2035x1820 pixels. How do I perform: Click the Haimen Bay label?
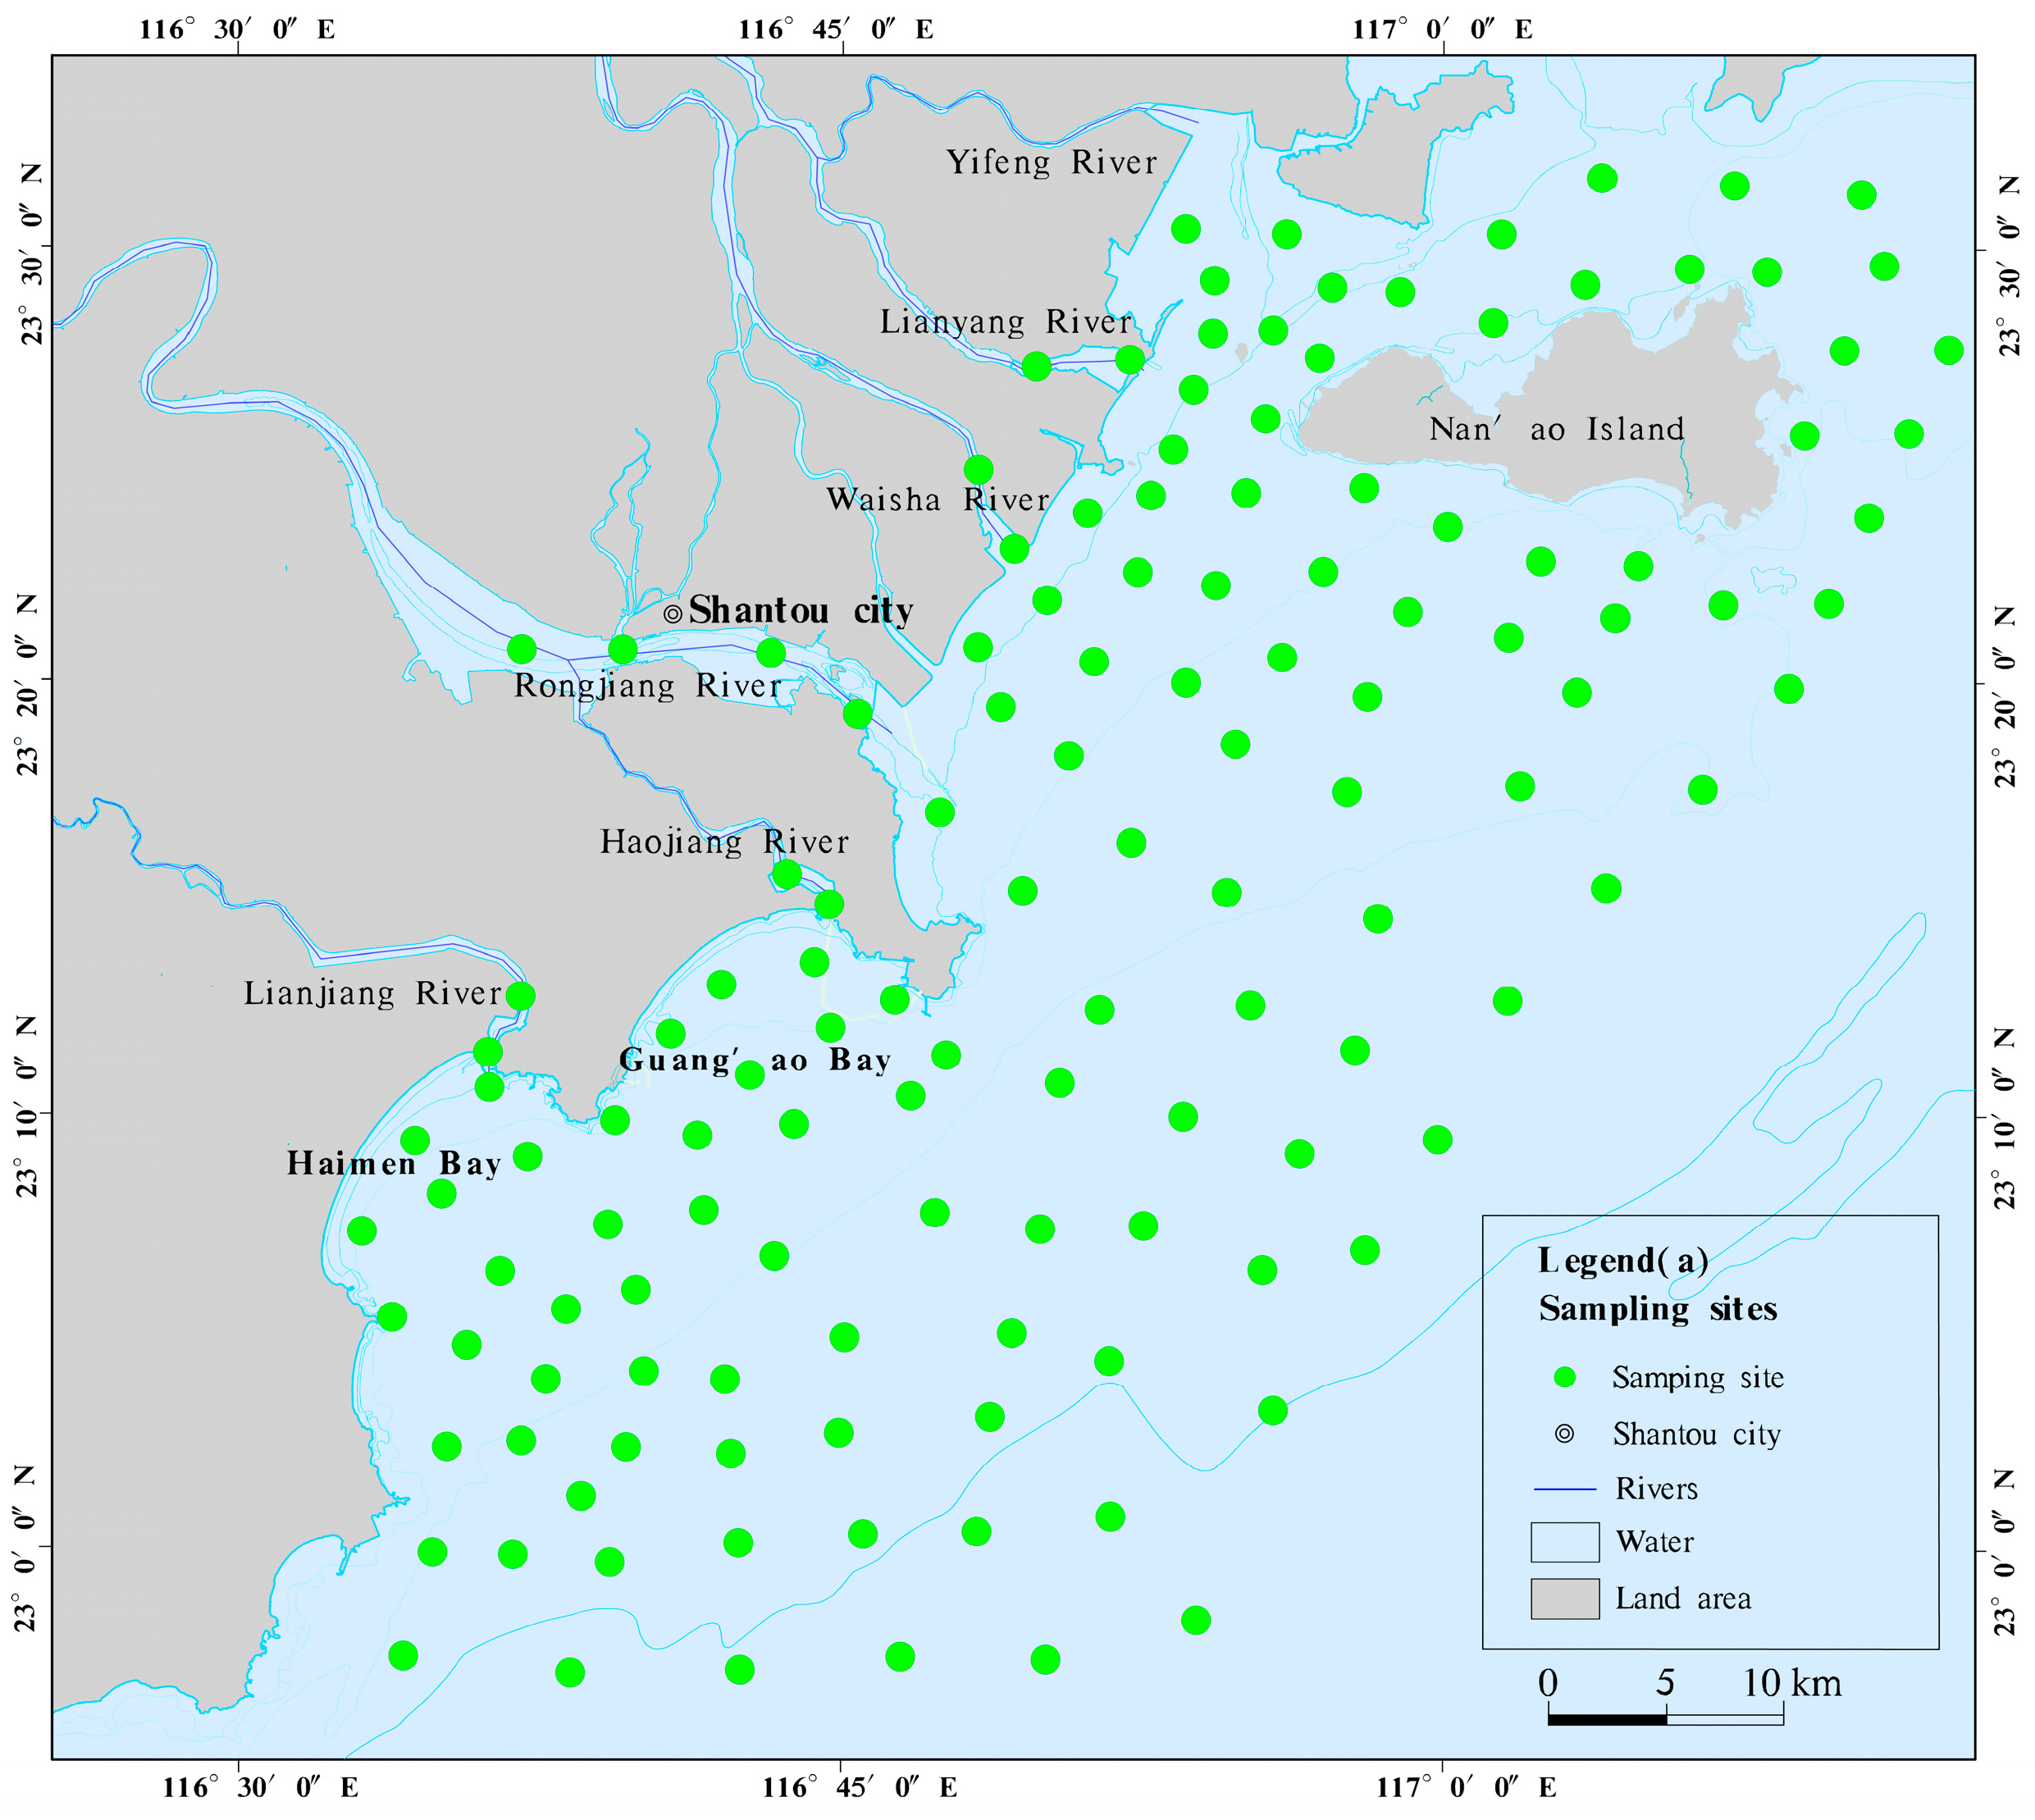(x=393, y=1164)
